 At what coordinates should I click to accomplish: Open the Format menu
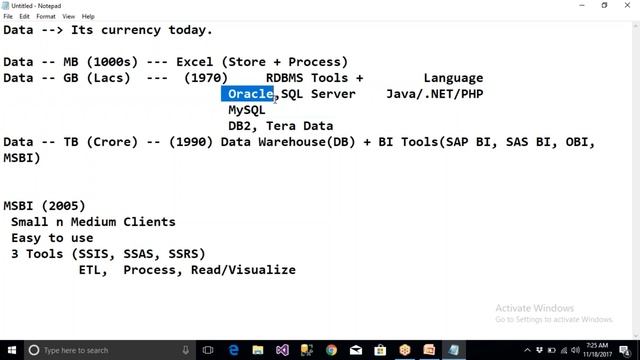46,16
